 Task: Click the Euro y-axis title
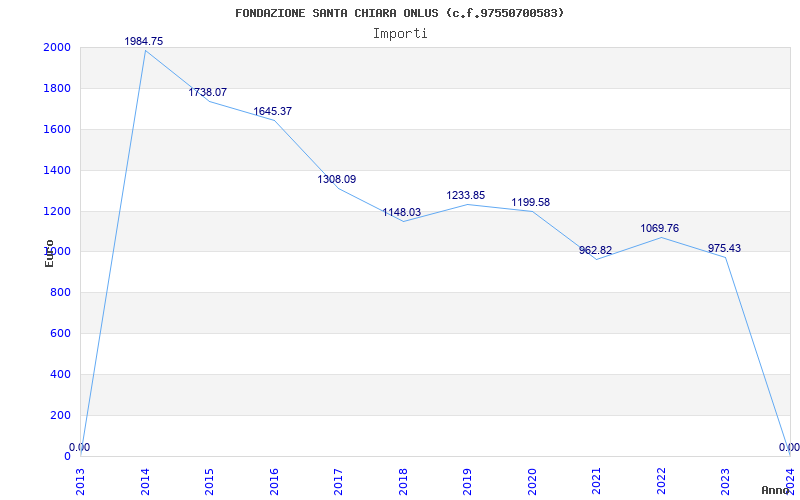(49, 253)
